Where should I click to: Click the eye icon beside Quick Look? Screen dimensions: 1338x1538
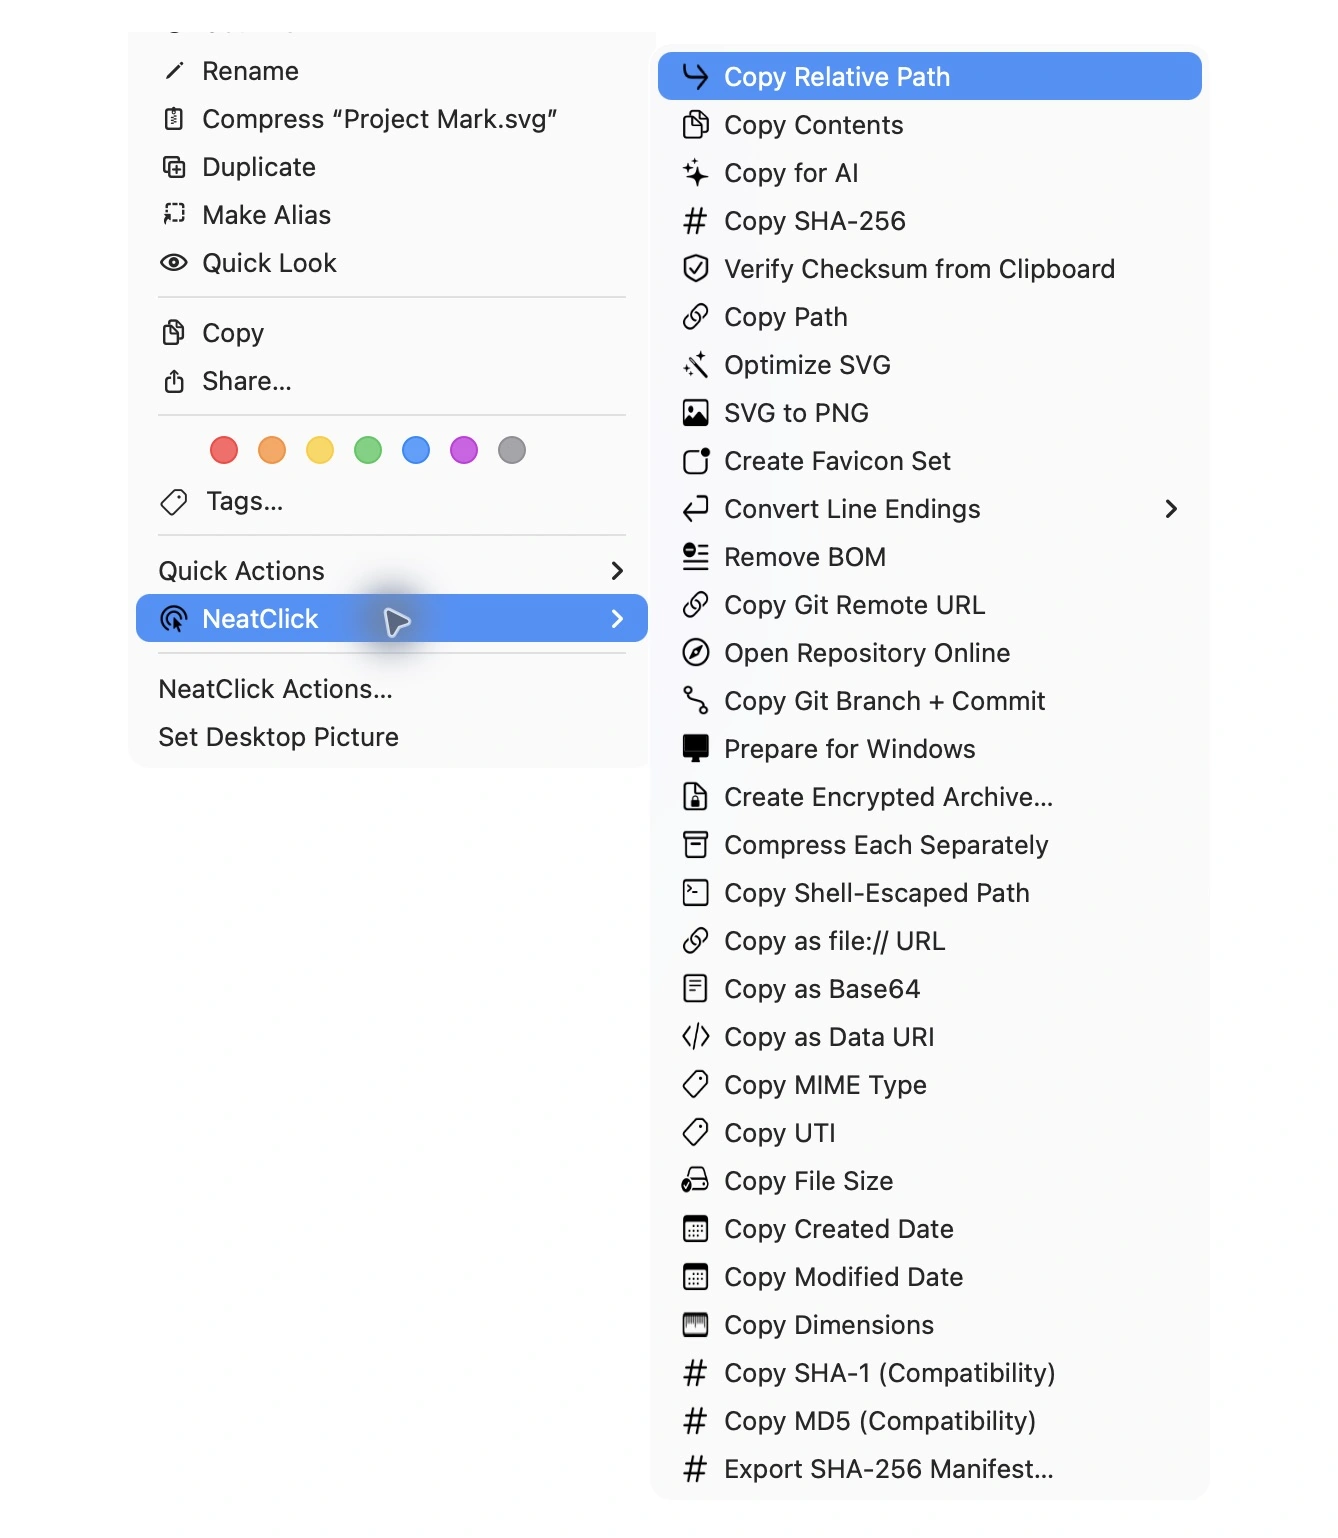tap(174, 262)
